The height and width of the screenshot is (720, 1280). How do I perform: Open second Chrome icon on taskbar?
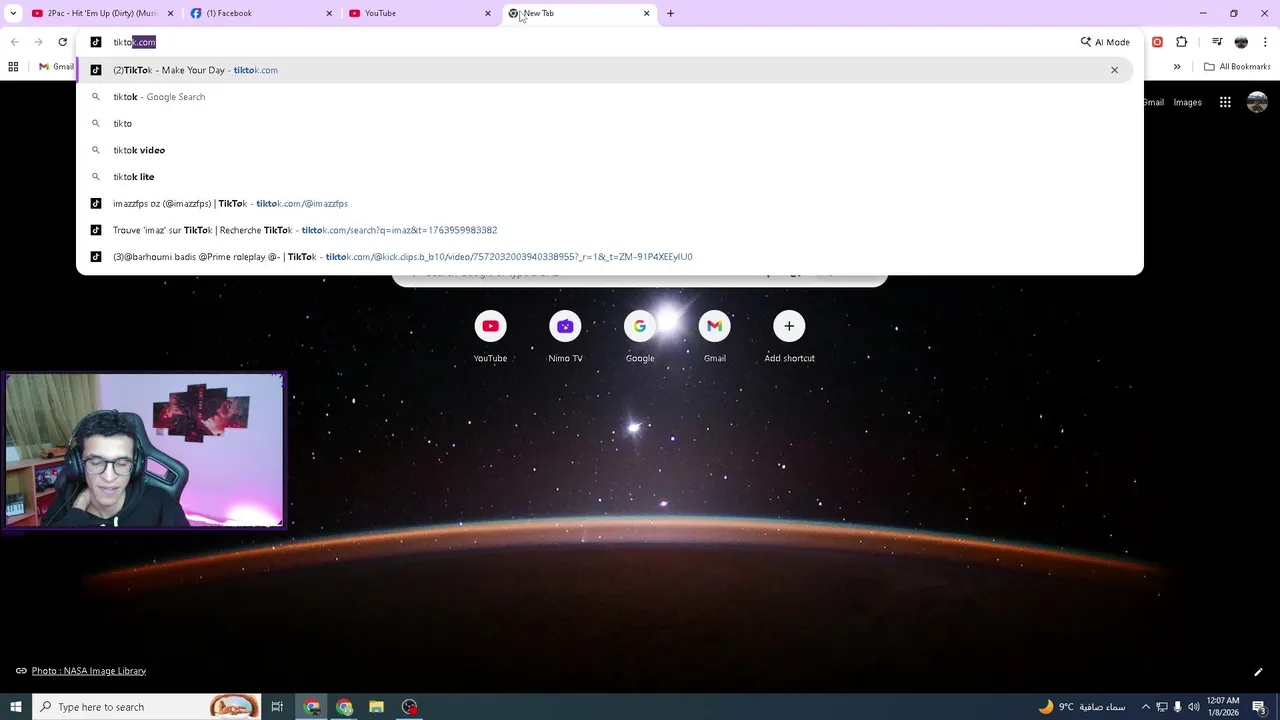(x=344, y=707)
